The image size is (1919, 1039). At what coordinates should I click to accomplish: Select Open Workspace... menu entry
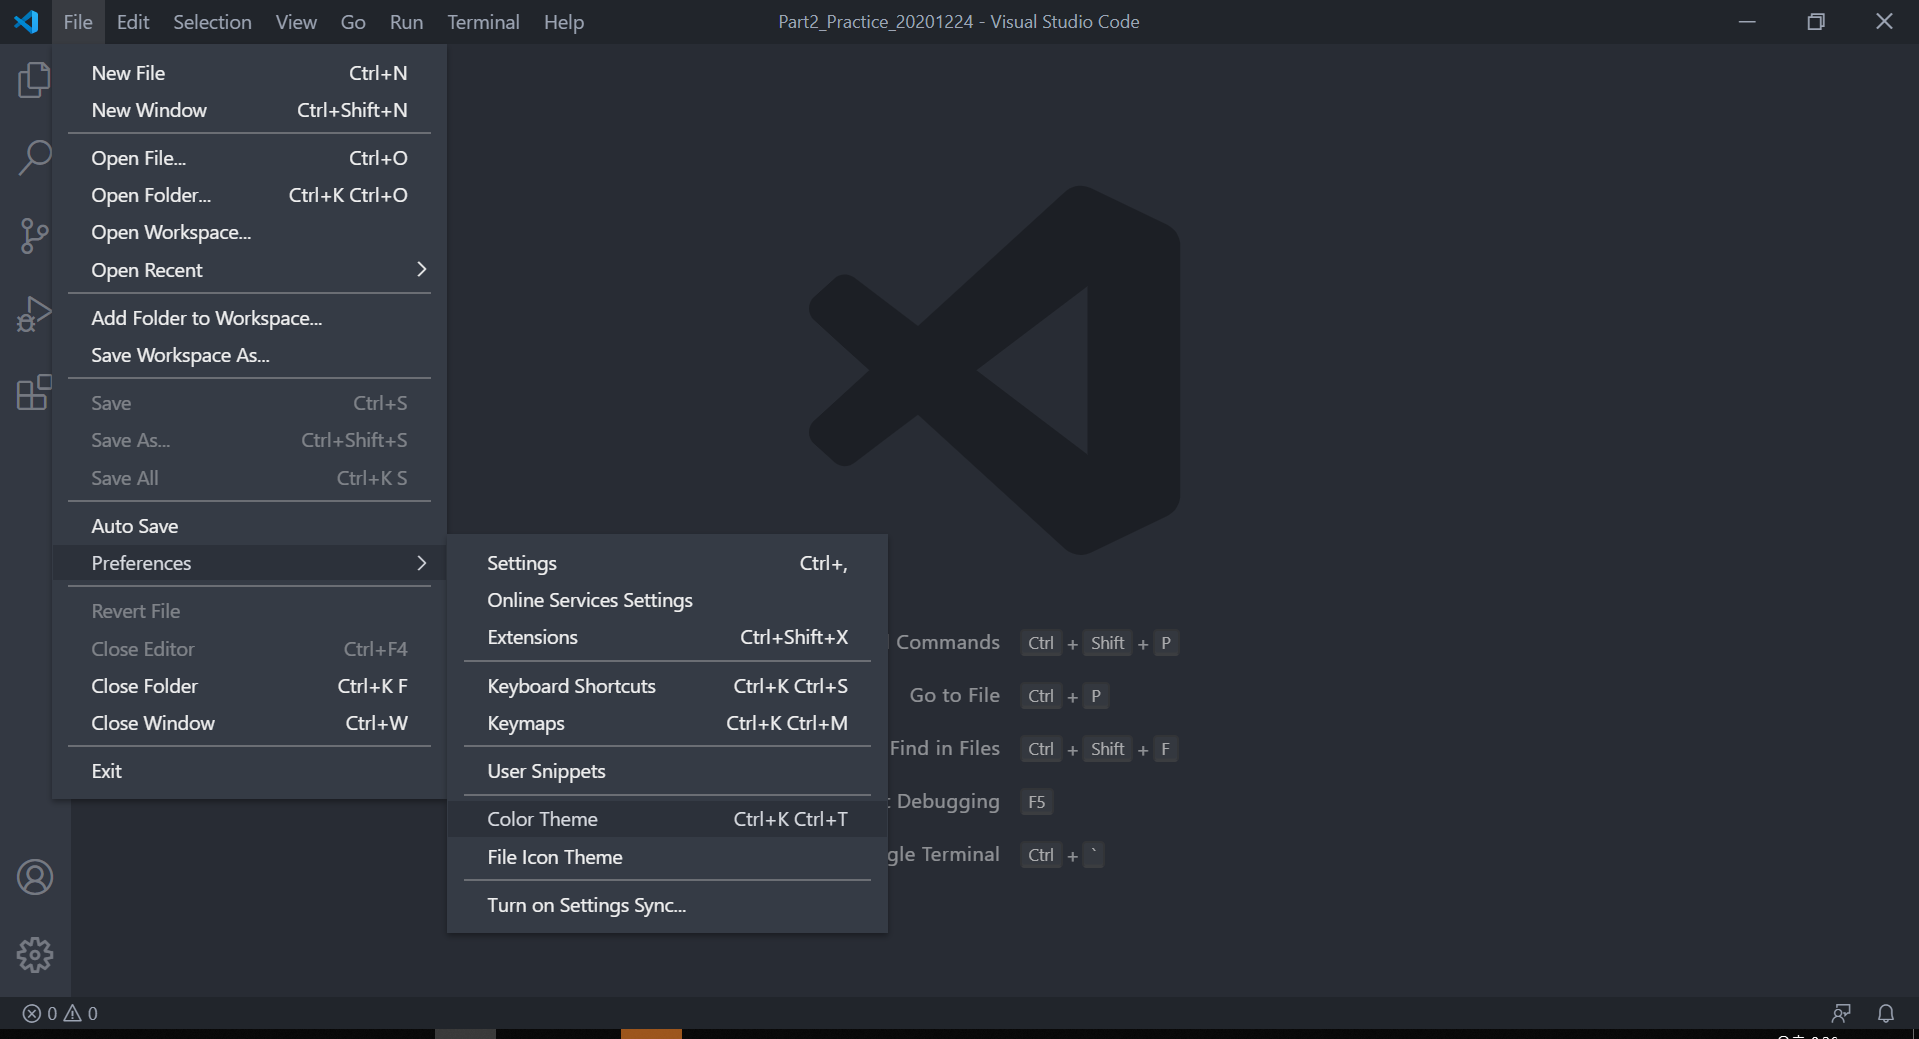[249, 232]
